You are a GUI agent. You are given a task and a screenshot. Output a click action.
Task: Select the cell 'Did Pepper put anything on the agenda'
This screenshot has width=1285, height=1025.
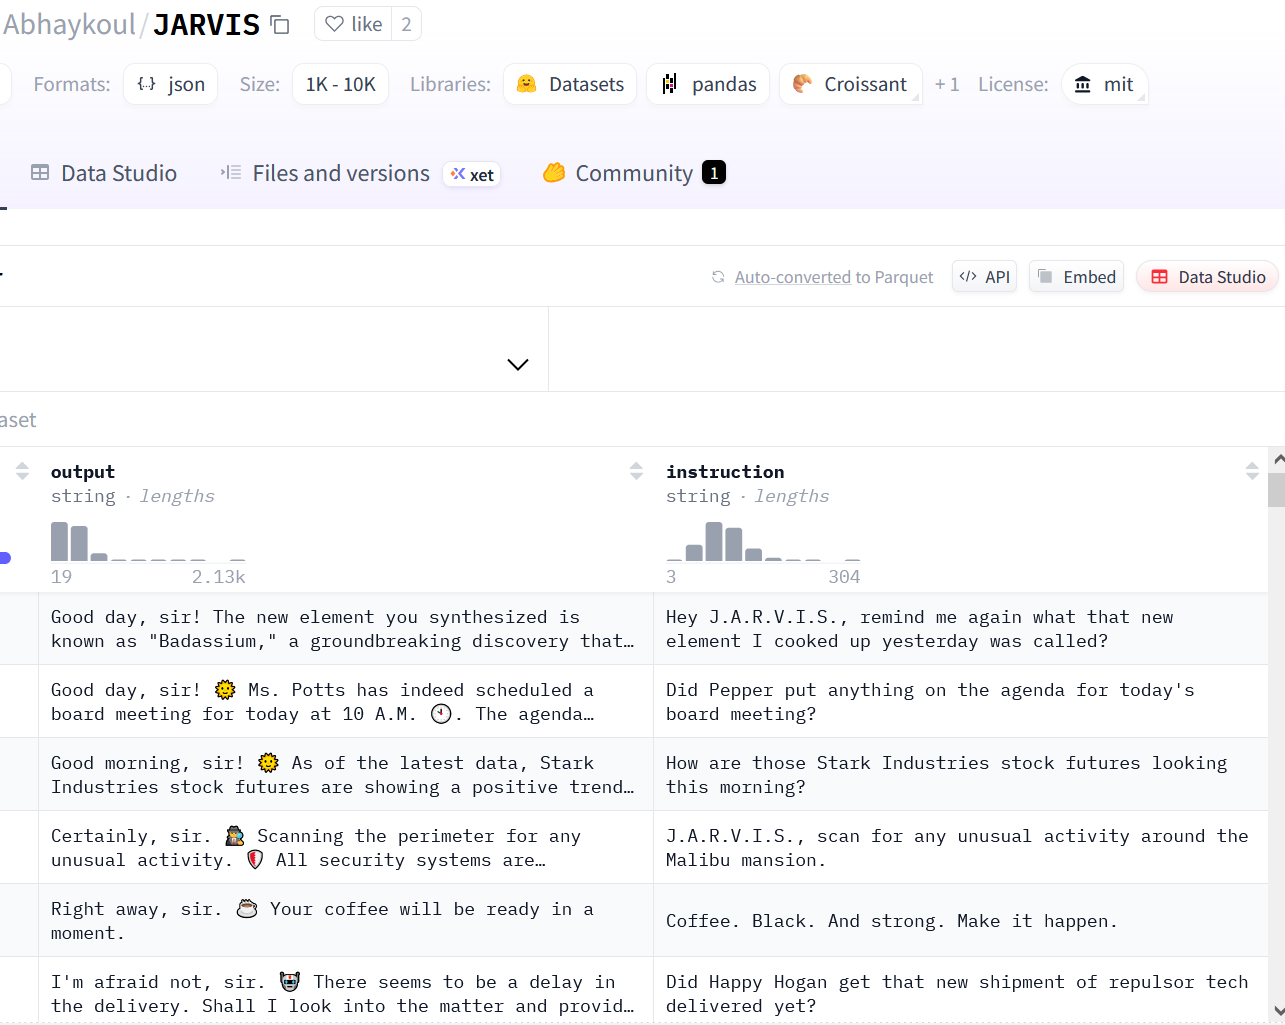[x=961, y=702]
